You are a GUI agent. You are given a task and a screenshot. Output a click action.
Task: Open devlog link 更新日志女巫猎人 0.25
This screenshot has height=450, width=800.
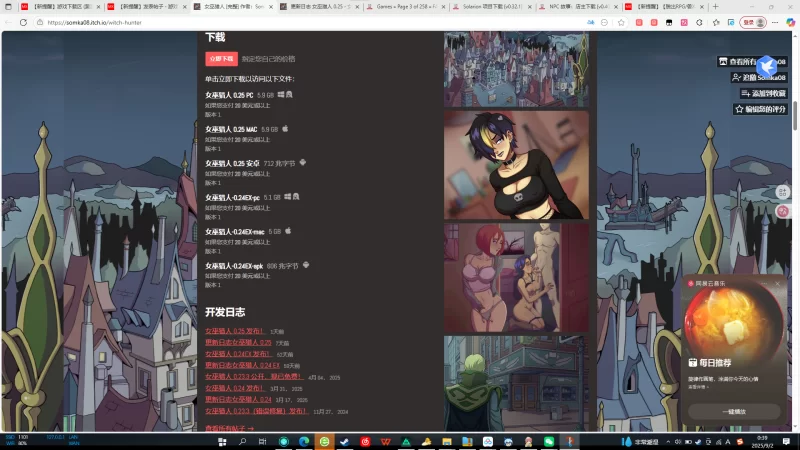tap(238, 342)
